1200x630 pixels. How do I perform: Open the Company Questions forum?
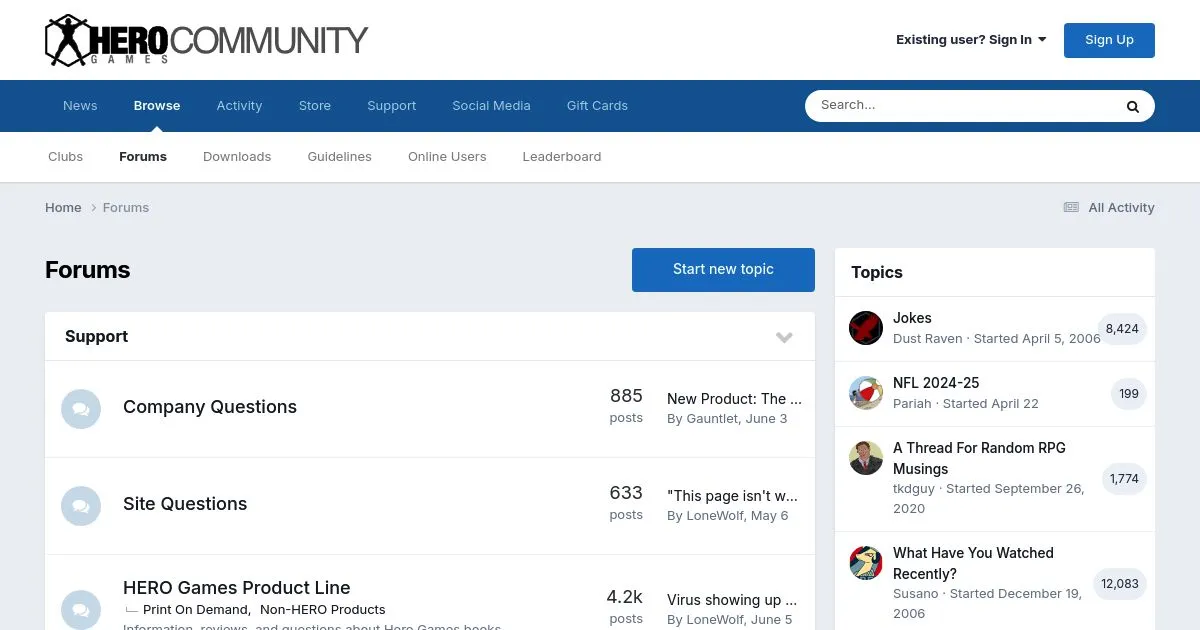(x=210, y=407)
